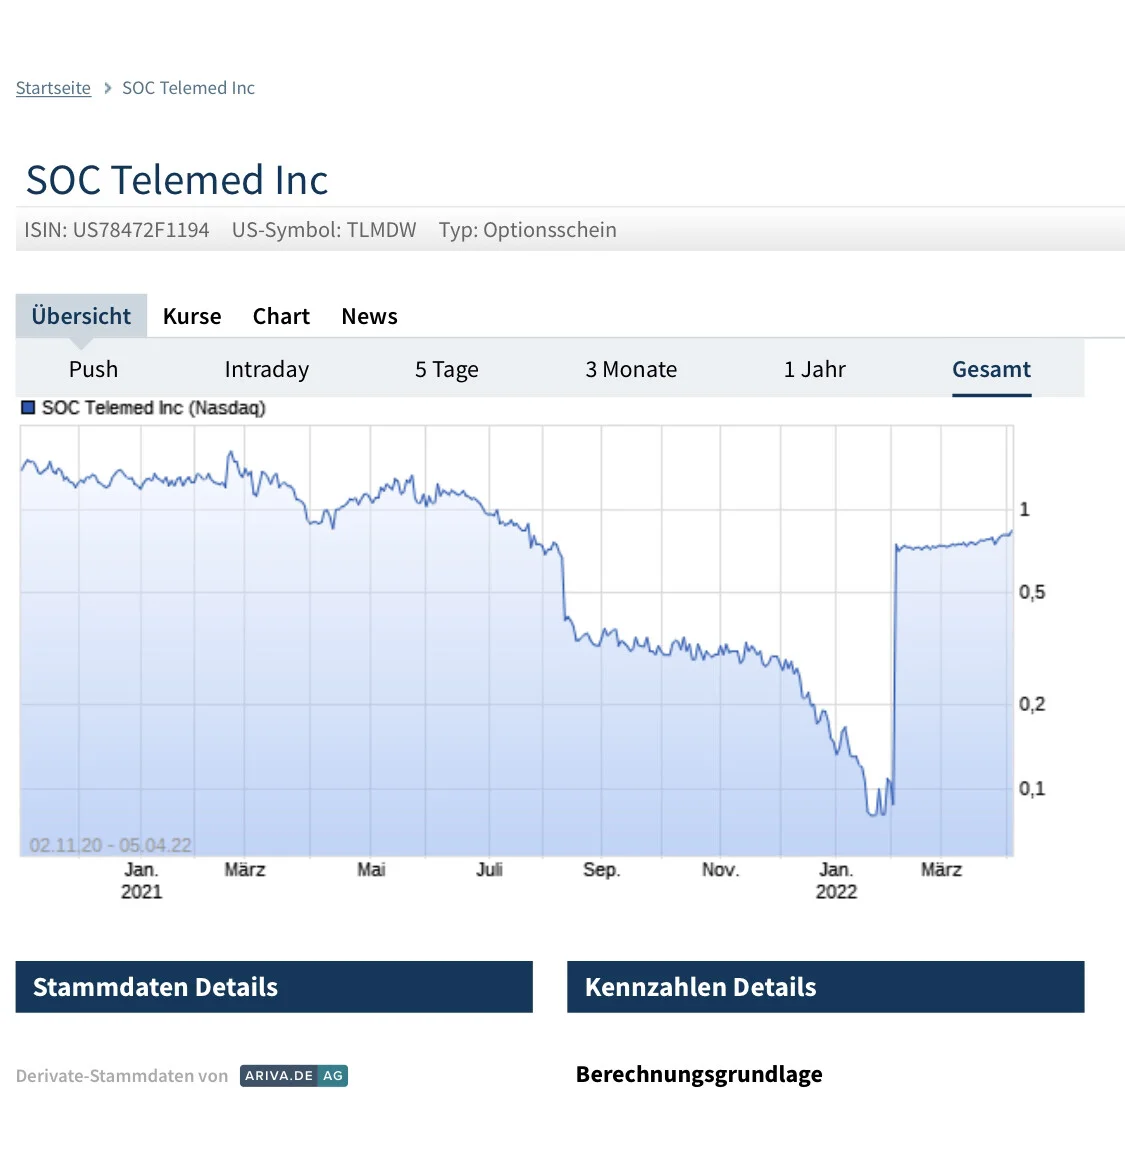
Task: Click the ARIVA.DE AG logo
Action: click(294, 1076)
